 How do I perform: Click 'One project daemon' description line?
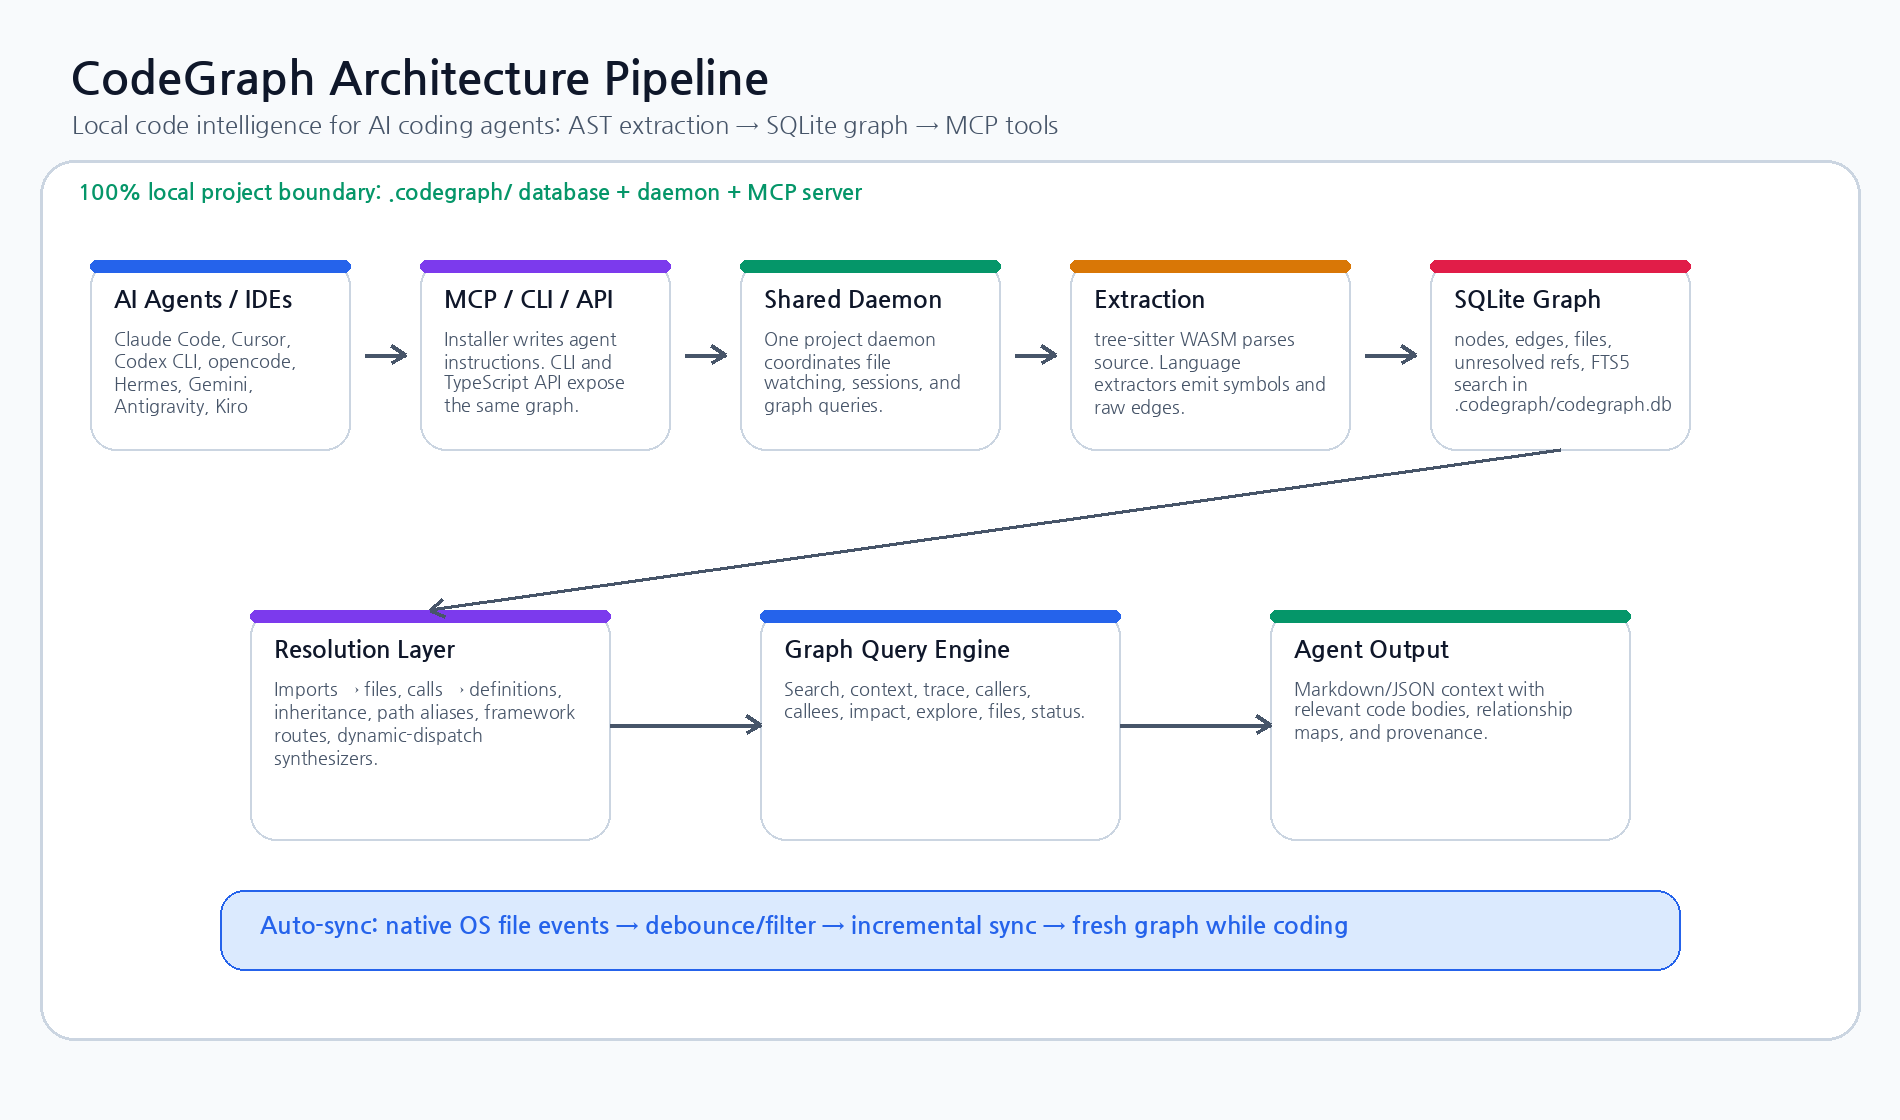click(850, 340)
